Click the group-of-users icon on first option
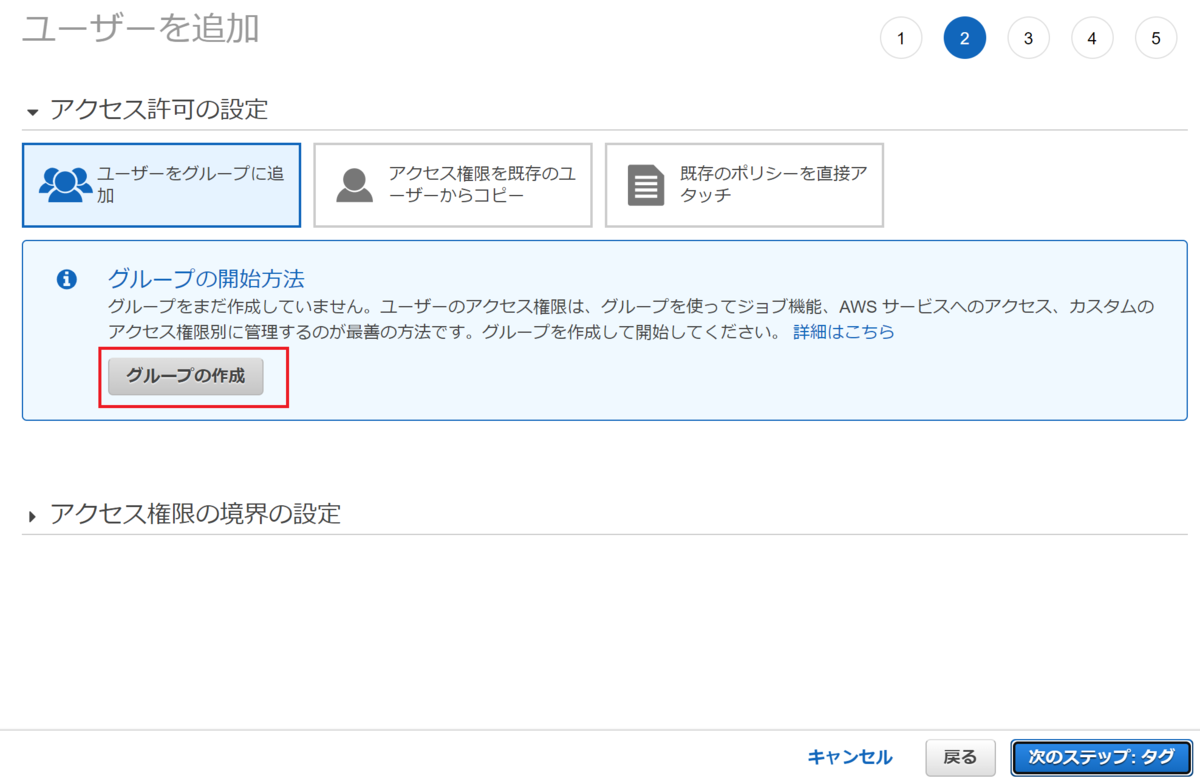This screenshot has width=1200, height=784. (x=65, y=185)
